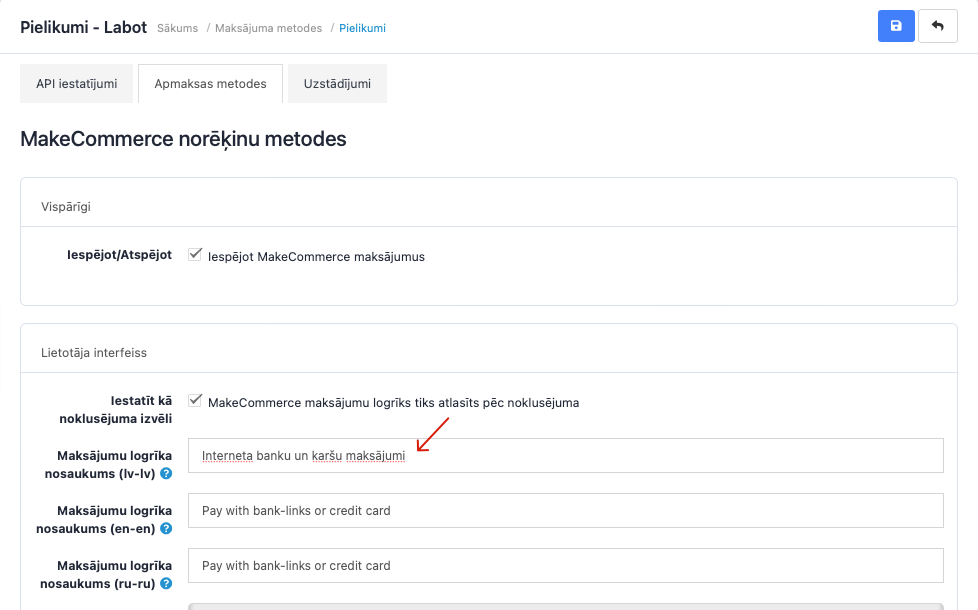Viewport: 978px width, 610px height.
Task: Open help icon for ru-ru widget name
Action: [x=166, y=583]
